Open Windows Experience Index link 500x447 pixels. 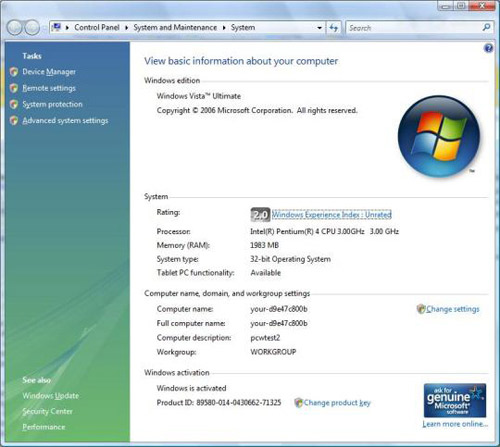tap(332, 215)
